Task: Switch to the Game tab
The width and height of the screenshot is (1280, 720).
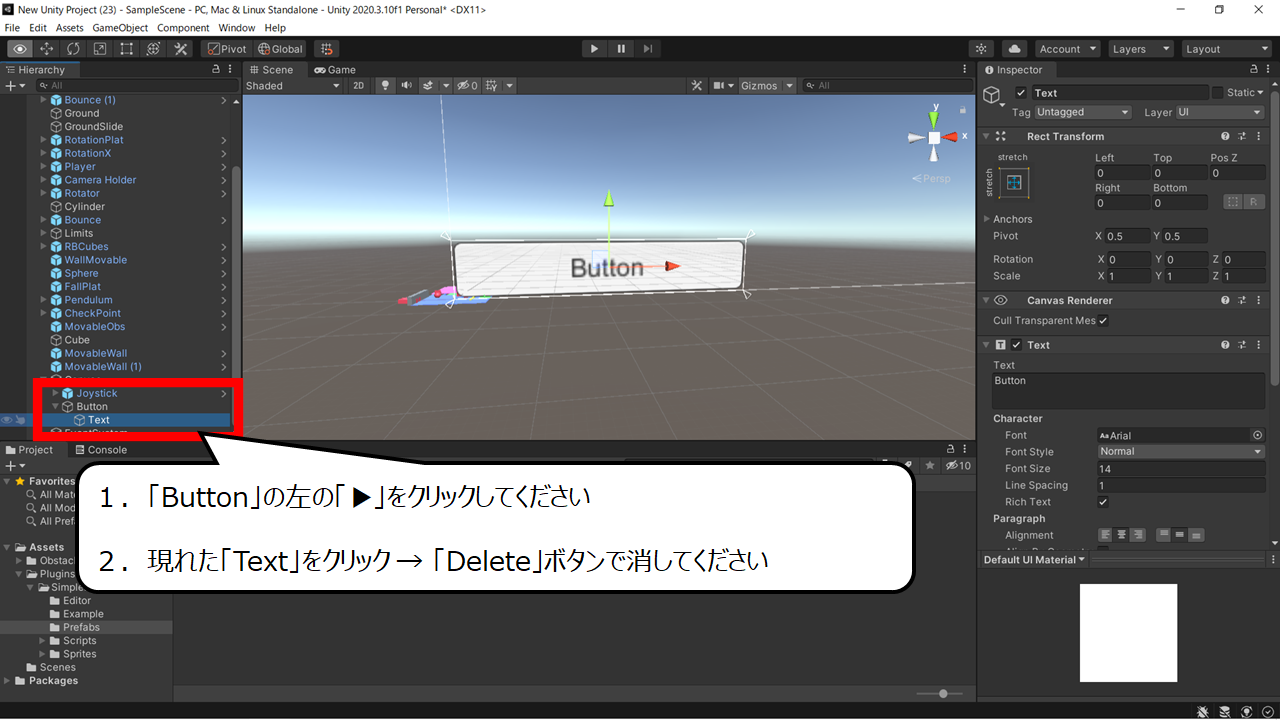Action: 335,70
